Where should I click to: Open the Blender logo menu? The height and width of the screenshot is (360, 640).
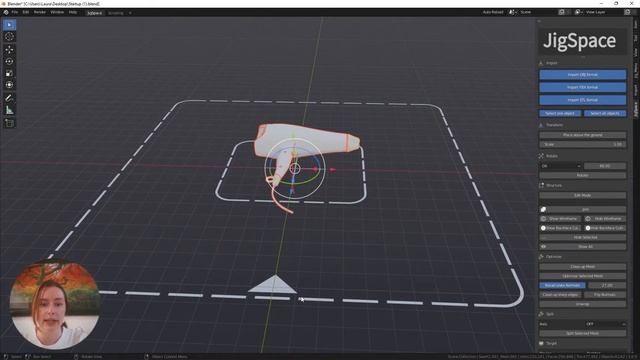6,13
